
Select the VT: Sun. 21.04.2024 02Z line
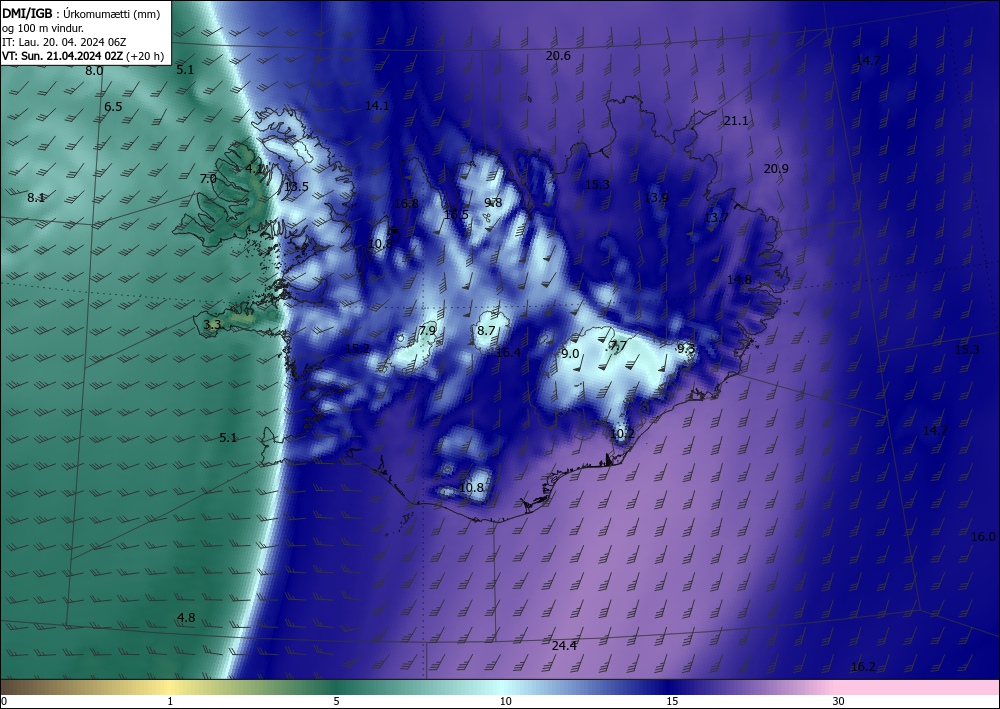click(82, 56)
